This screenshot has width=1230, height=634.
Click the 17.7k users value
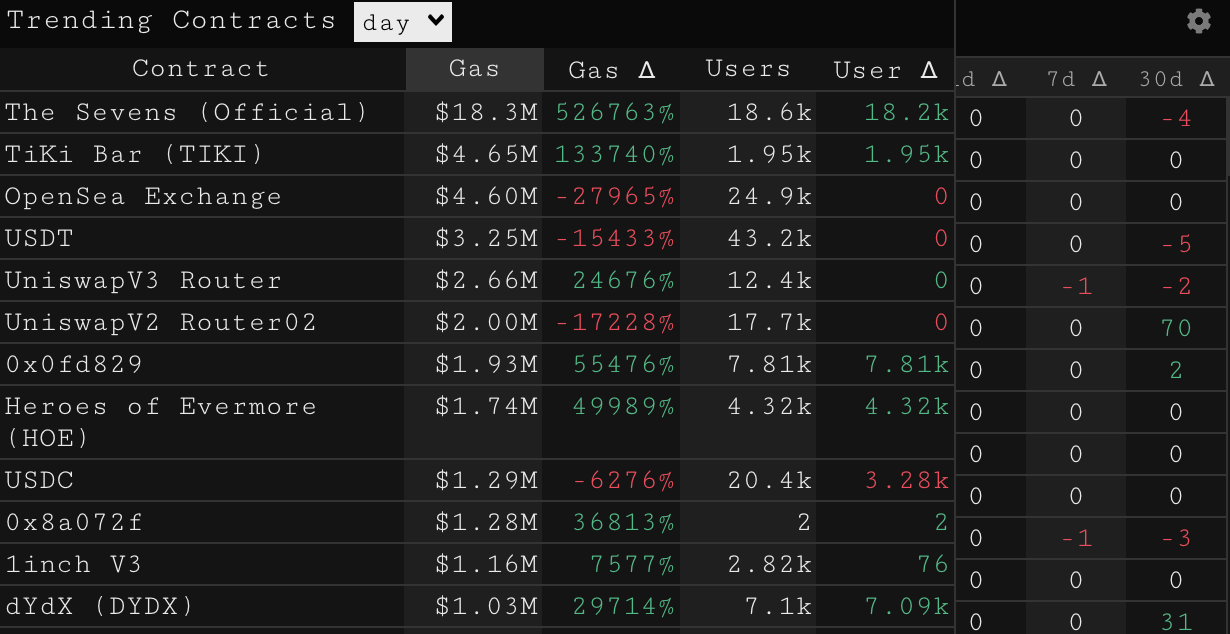(770, 322)
